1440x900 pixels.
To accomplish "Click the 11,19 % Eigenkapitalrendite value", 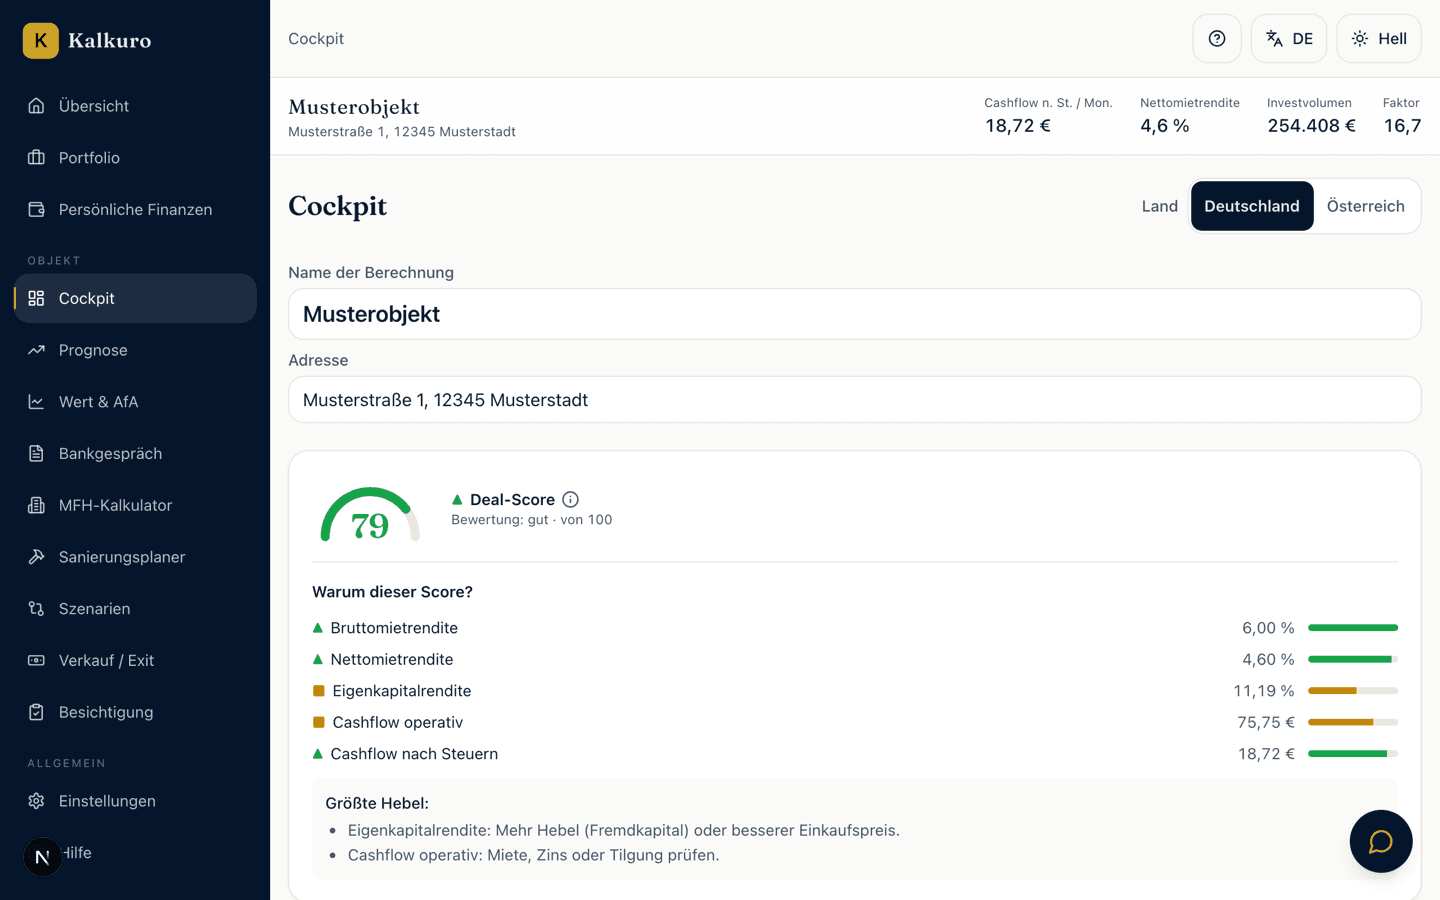I will [x=1264, y=691].
